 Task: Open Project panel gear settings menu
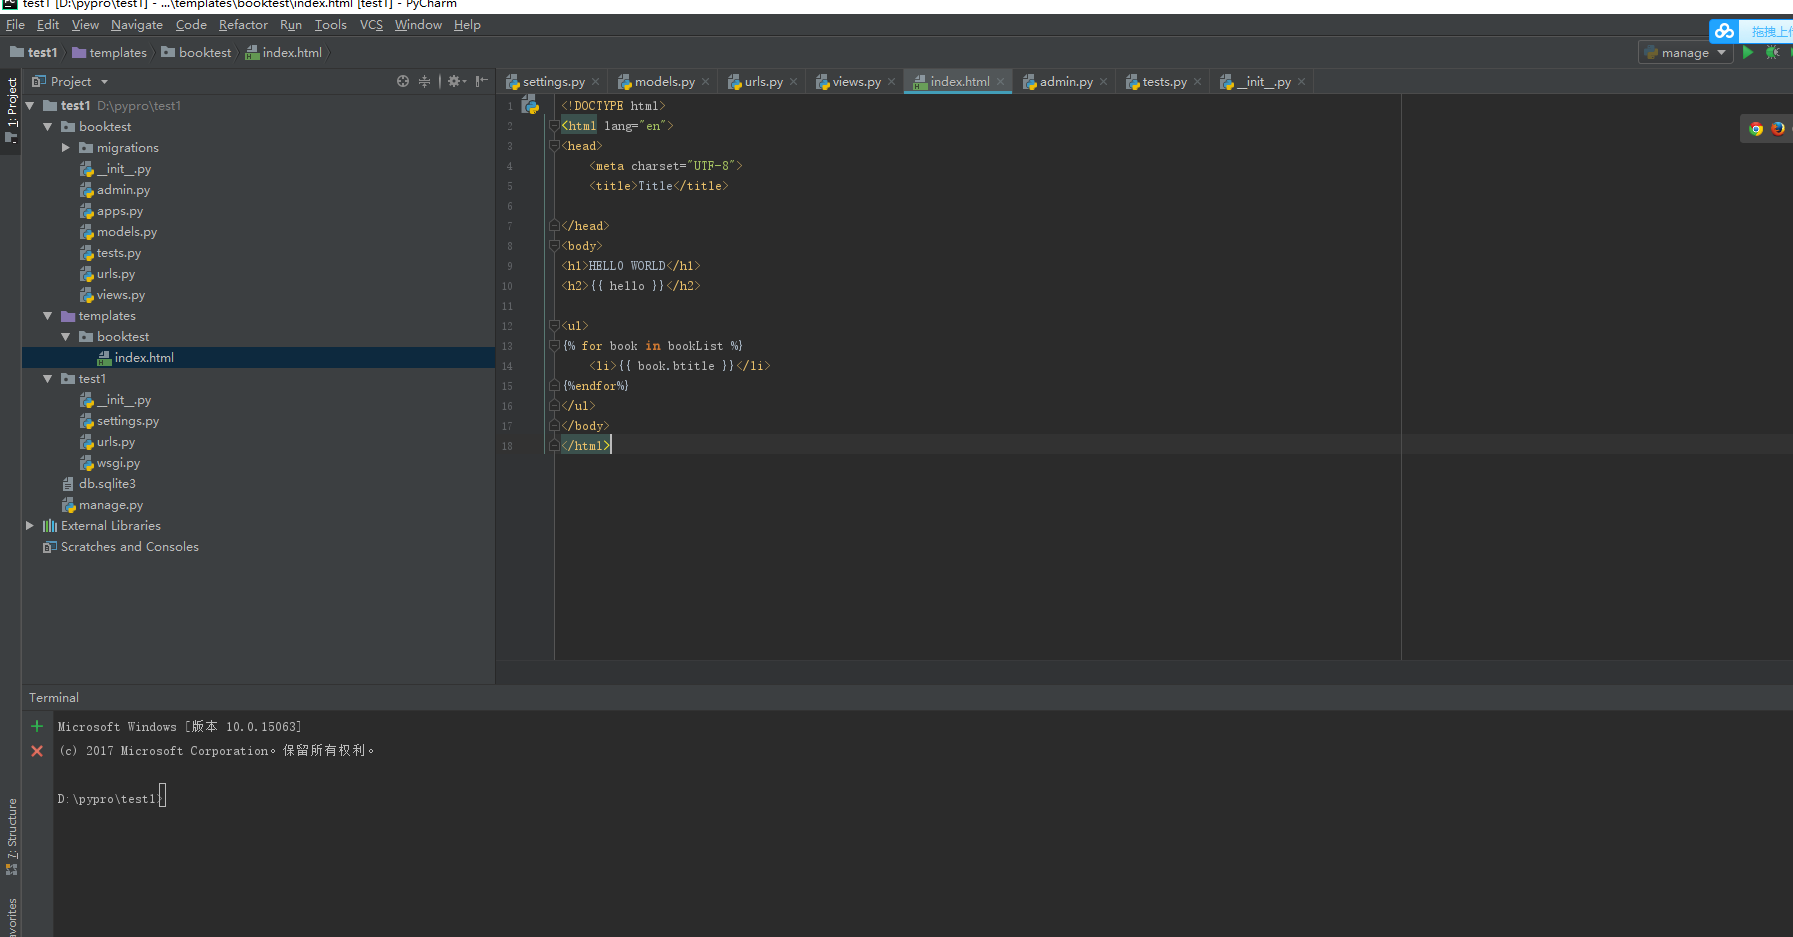[x=456, y=81]
